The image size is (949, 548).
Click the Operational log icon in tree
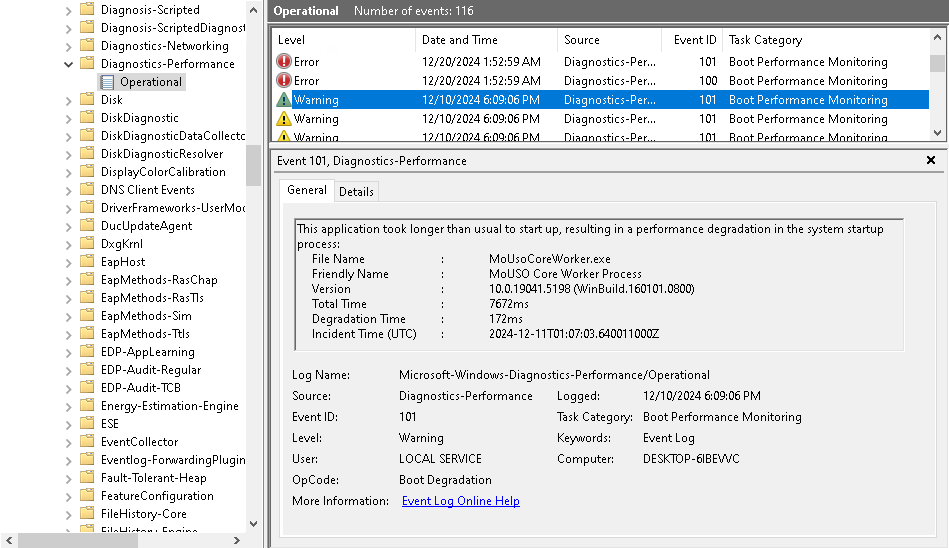(108, 82)
